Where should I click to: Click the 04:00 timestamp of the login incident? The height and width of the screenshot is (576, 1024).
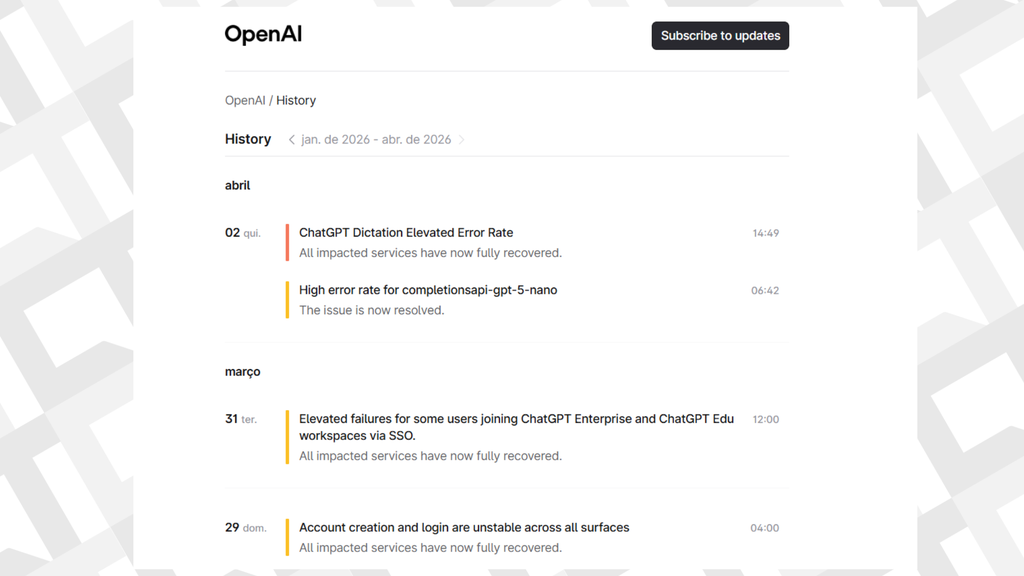(765, 528)
